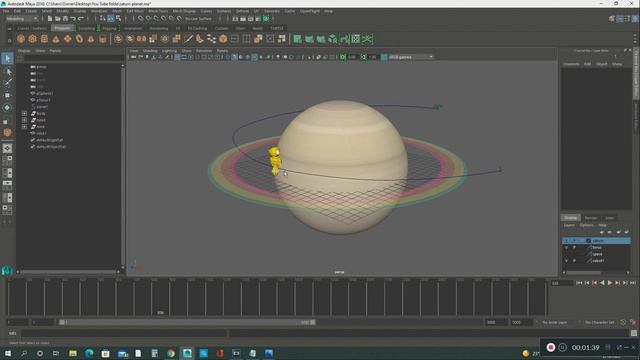Viewport: 640px width, 360px height.
Task: Toggle visibility of the saturn layer
Action: [566, 241]
